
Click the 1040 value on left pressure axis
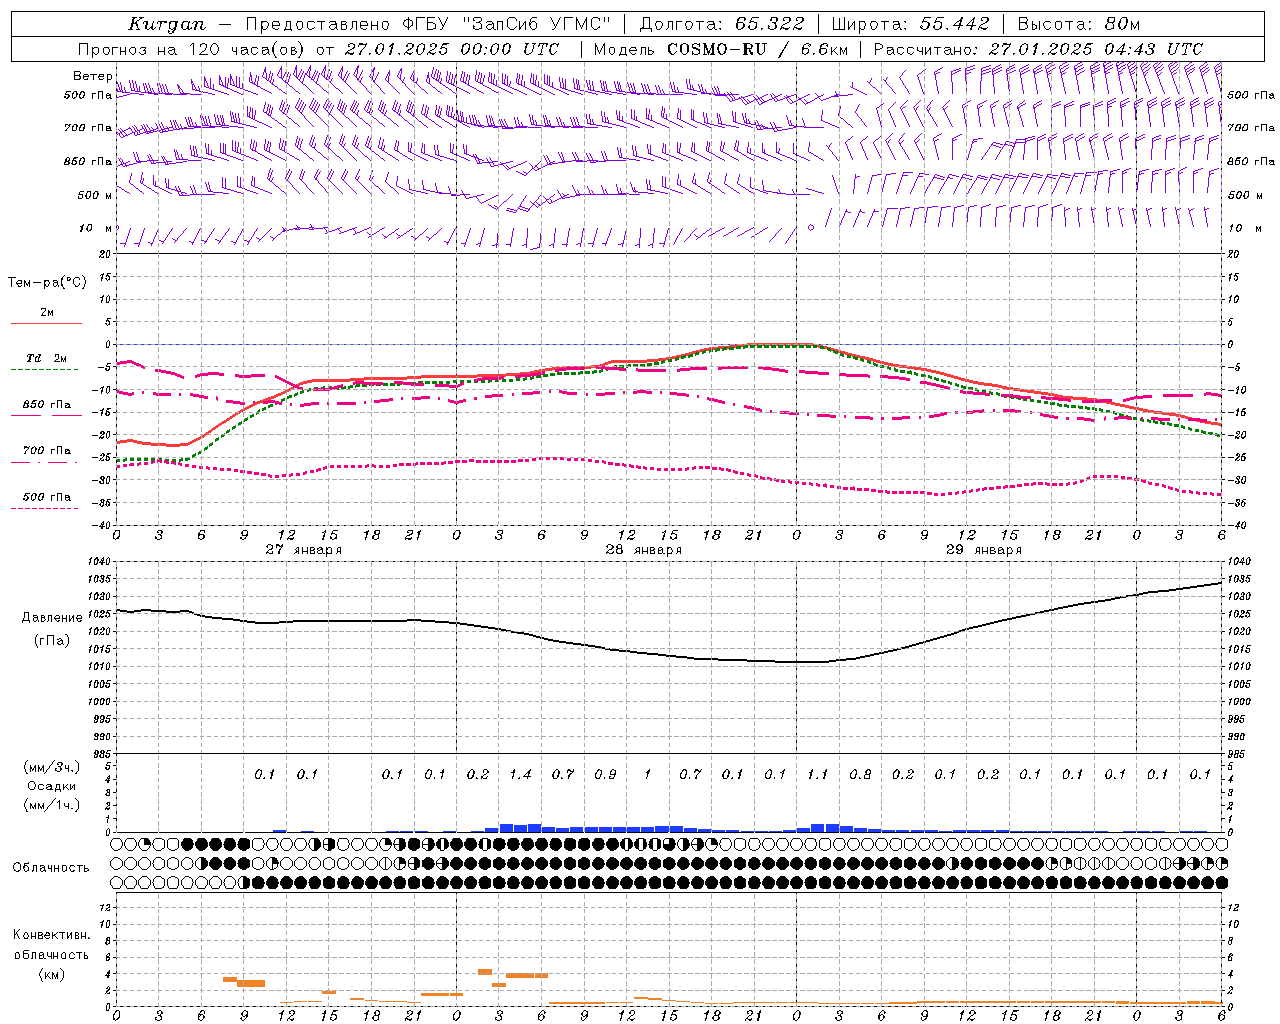pos(98,562)
